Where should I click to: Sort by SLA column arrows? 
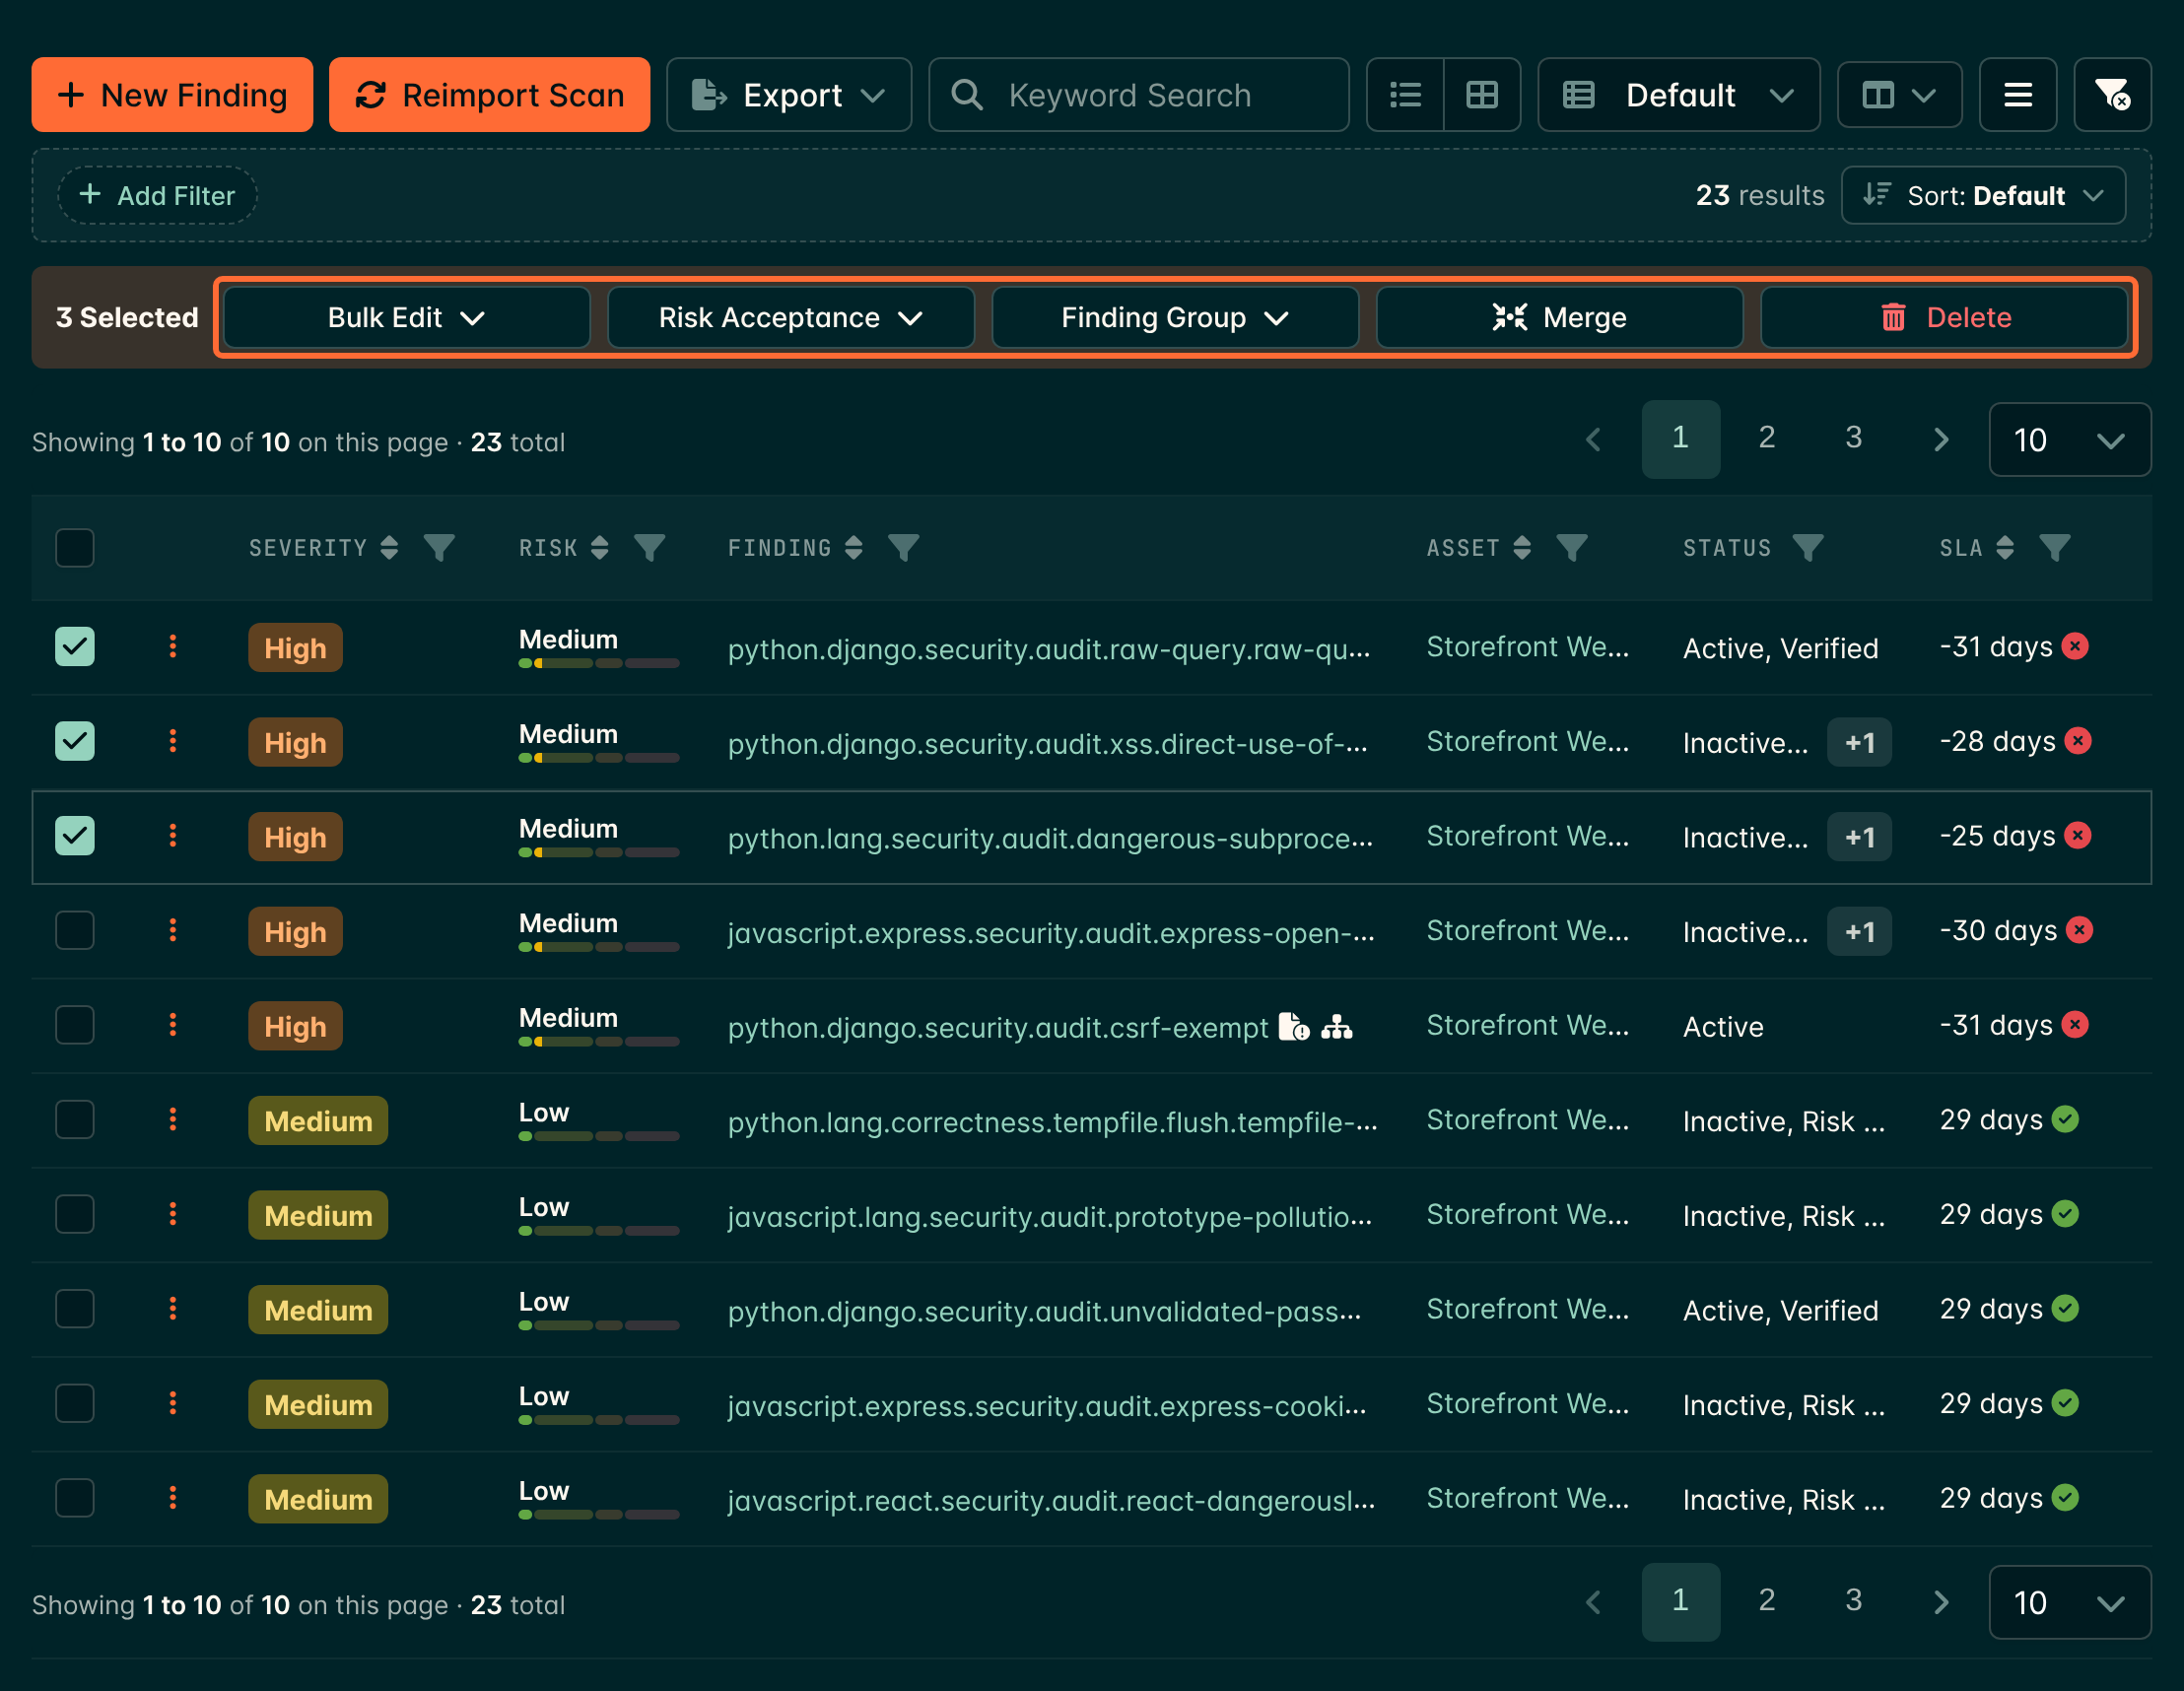[x=2004, y=547]
